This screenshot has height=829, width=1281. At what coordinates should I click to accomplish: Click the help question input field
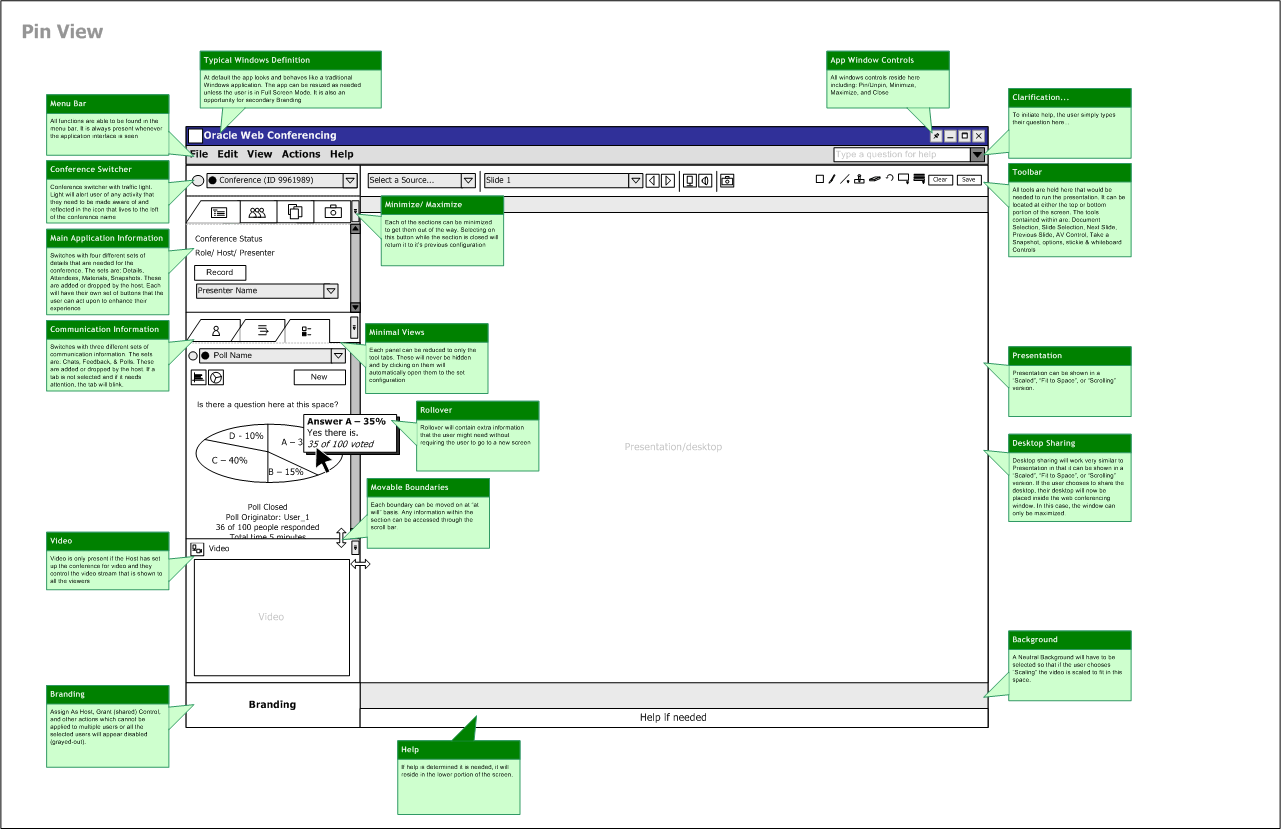pyautogui.click(x=901, y=155)
